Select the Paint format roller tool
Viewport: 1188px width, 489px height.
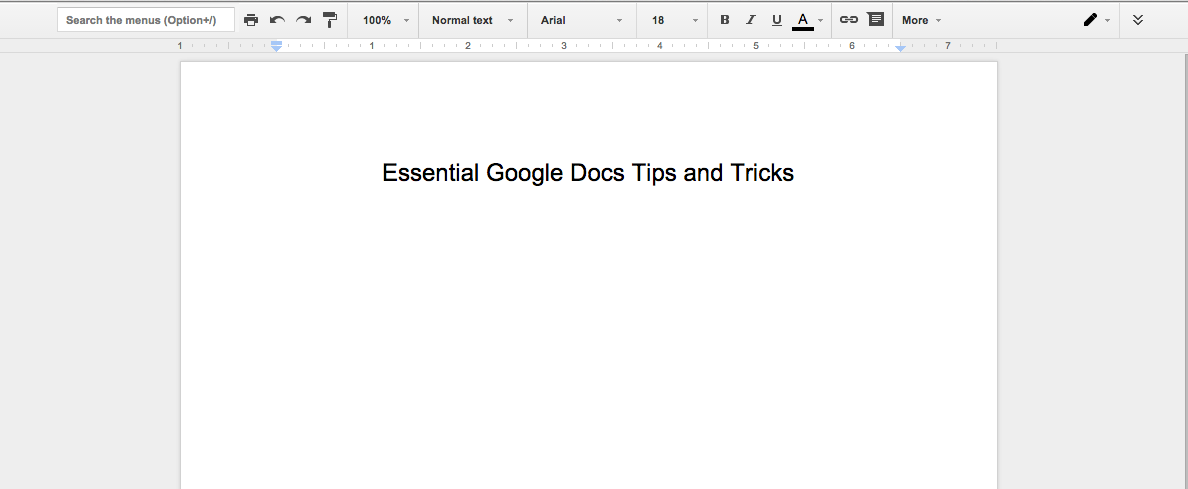[x=330, y=20]
